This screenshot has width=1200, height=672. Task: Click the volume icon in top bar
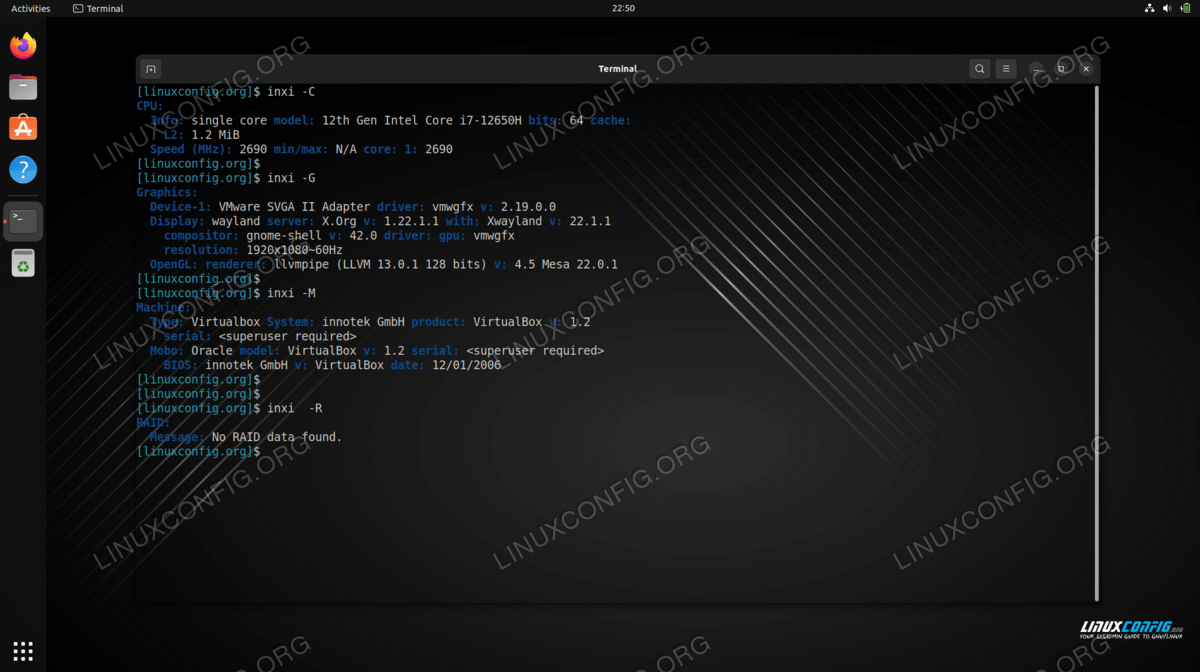tap(1168, 8)
